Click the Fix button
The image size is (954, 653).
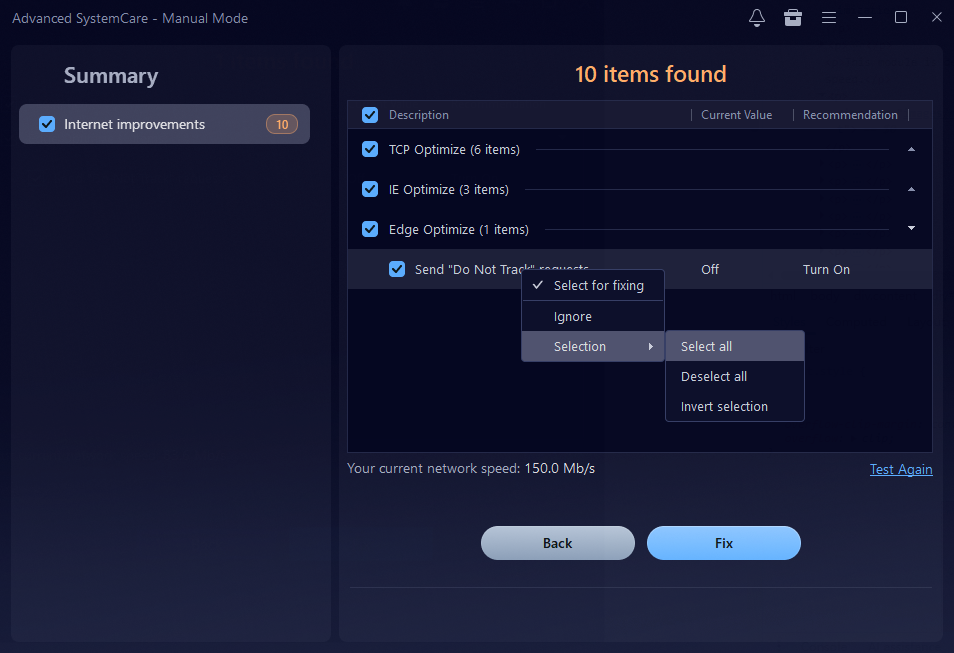click(x=724, y=543)
